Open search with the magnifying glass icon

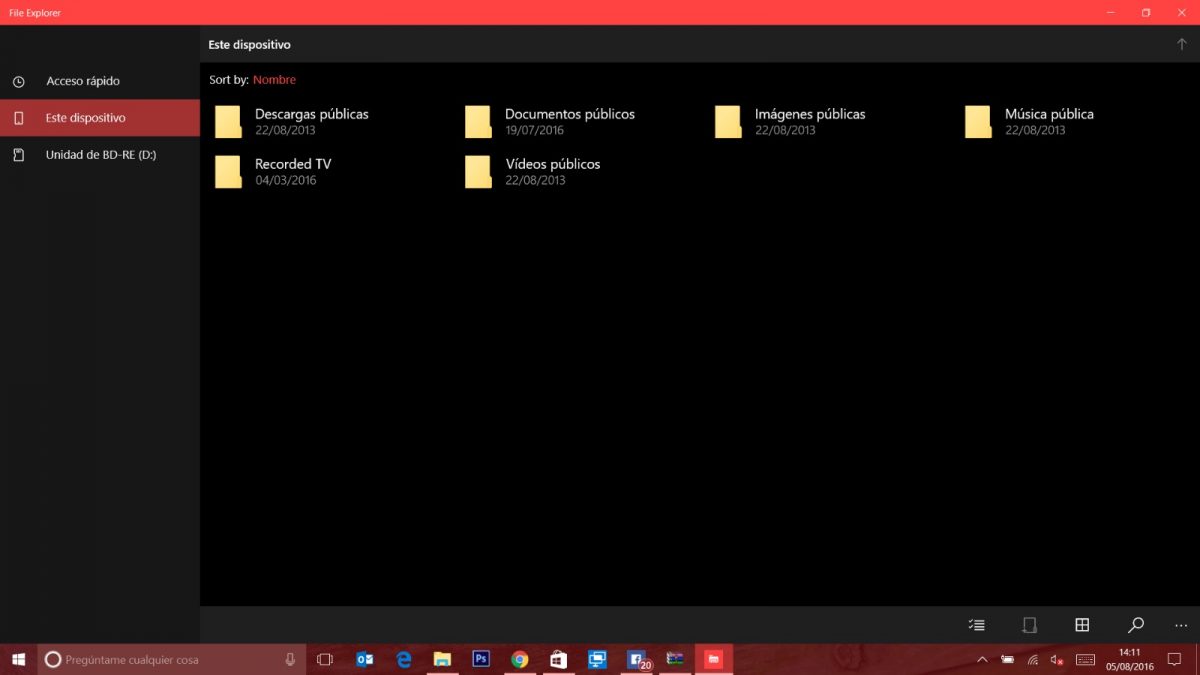coord(1135,625)
